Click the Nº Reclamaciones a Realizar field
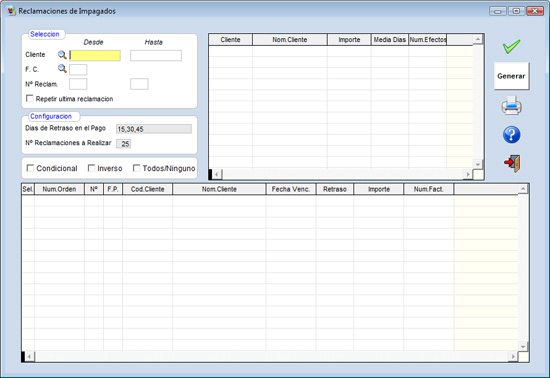This screenshot has height=378, width=550. 123,143
